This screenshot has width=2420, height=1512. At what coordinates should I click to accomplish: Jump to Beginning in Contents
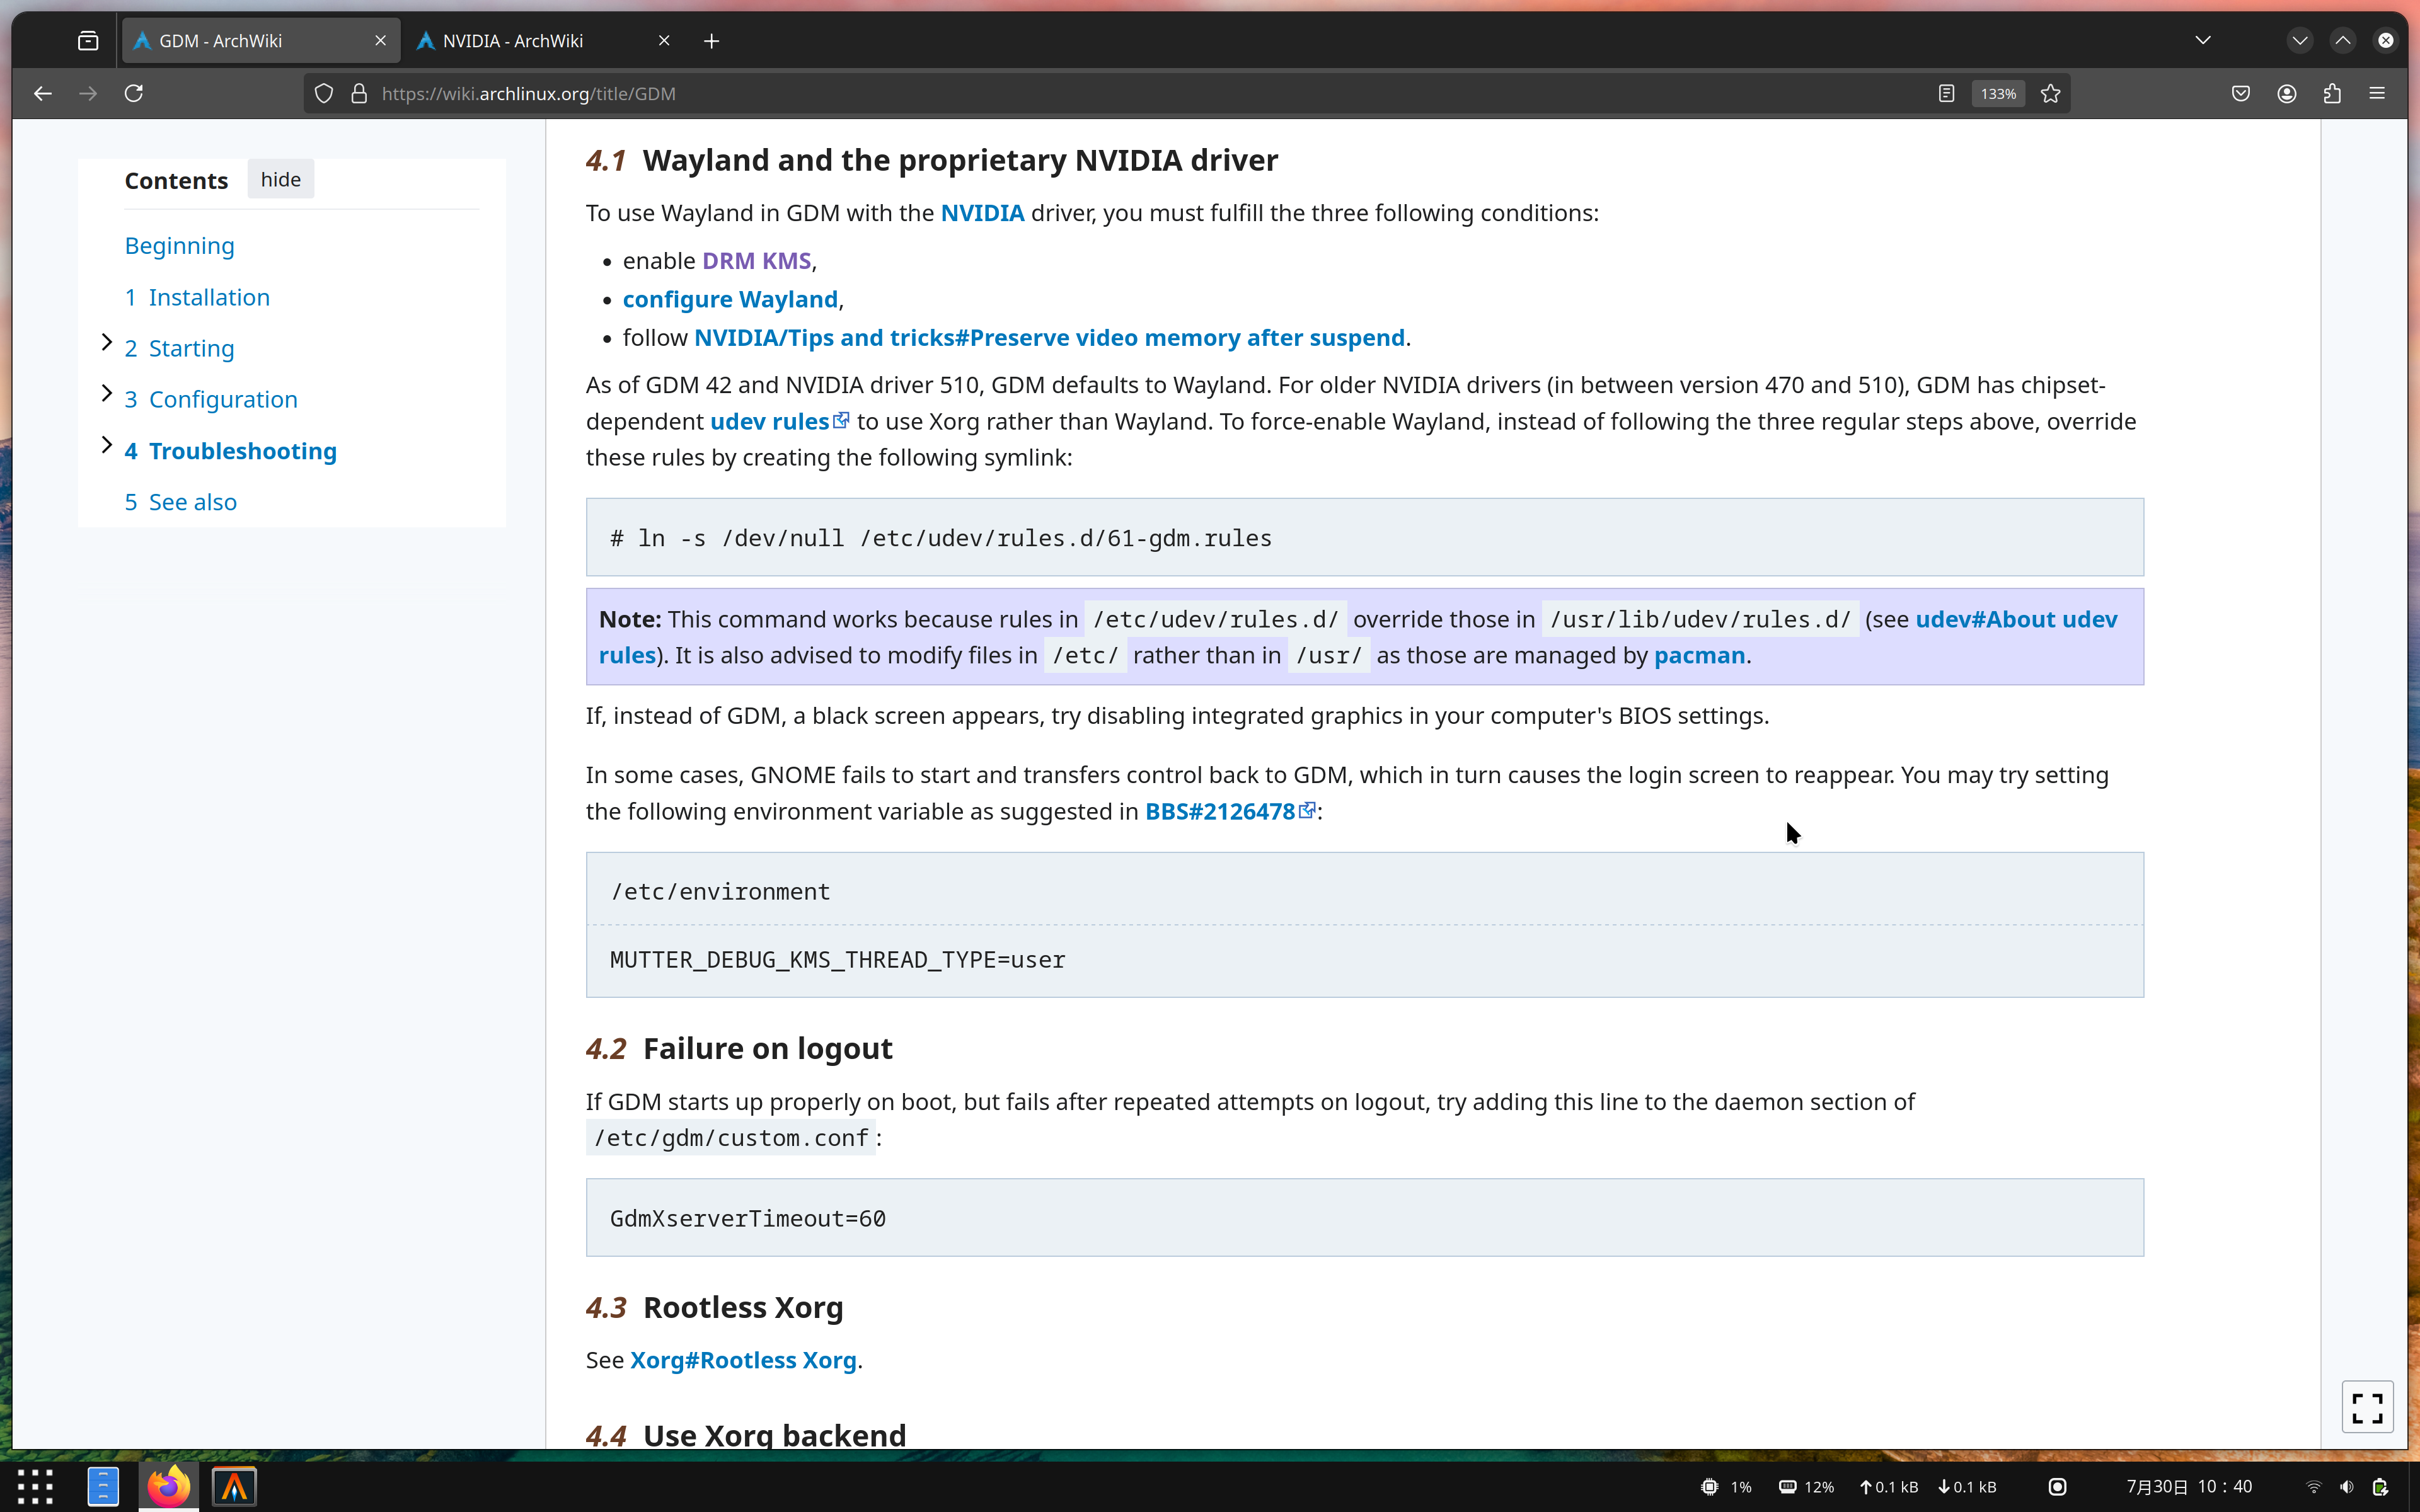[180, 246]
